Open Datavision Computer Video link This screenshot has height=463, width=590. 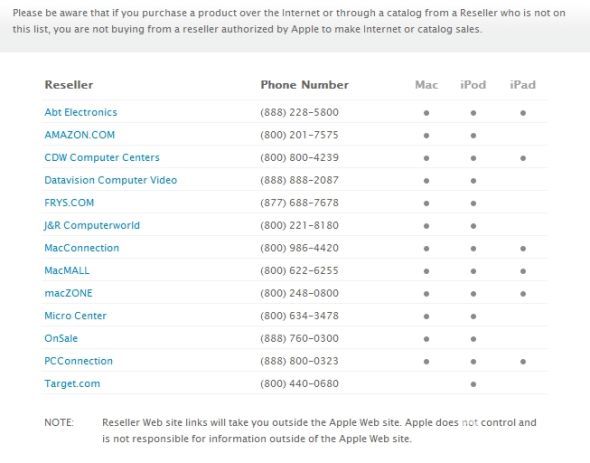tap(111, 180)
